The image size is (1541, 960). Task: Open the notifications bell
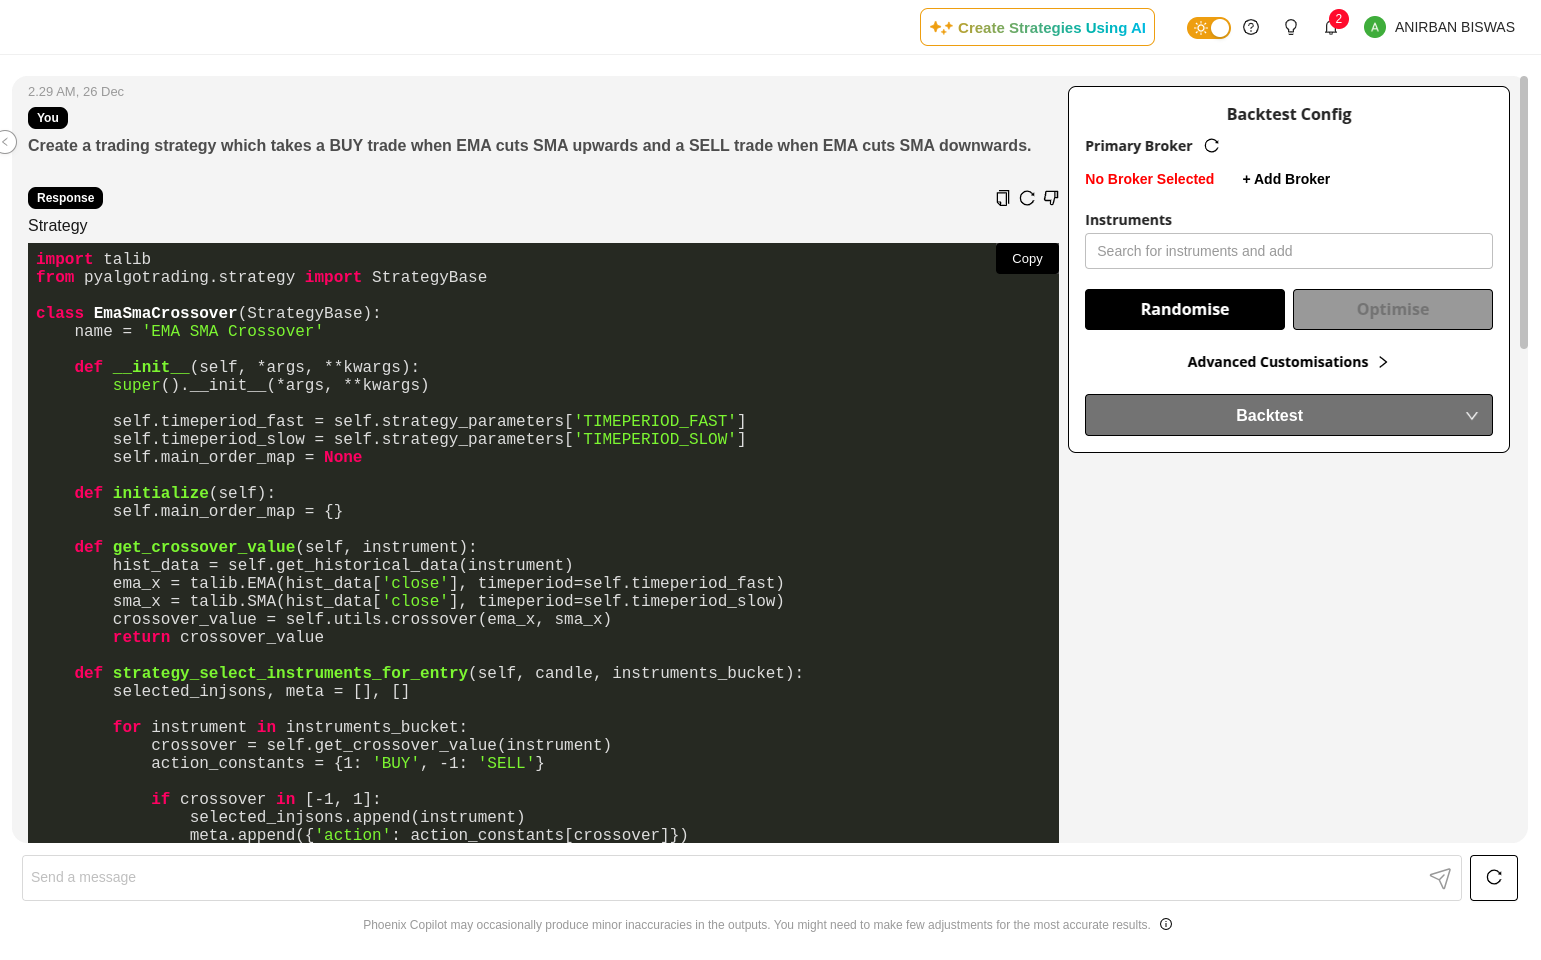(x=1331, y=27)
